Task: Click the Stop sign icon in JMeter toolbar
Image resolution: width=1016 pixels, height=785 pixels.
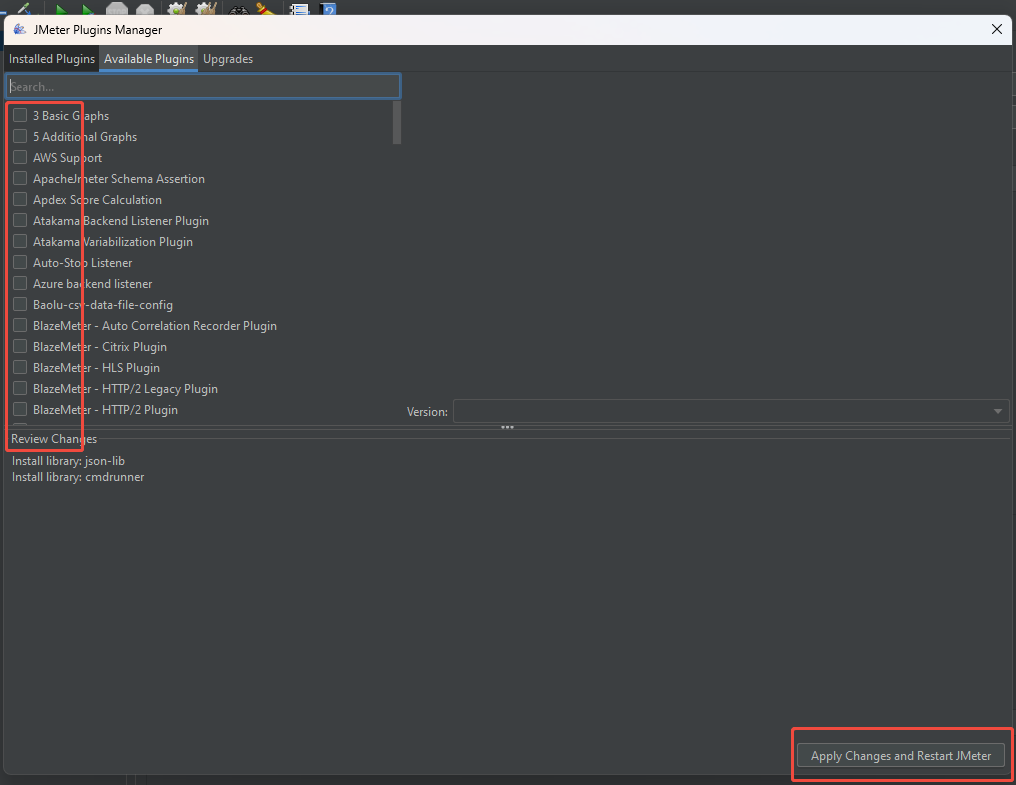Action: click(x=117, y=9)
